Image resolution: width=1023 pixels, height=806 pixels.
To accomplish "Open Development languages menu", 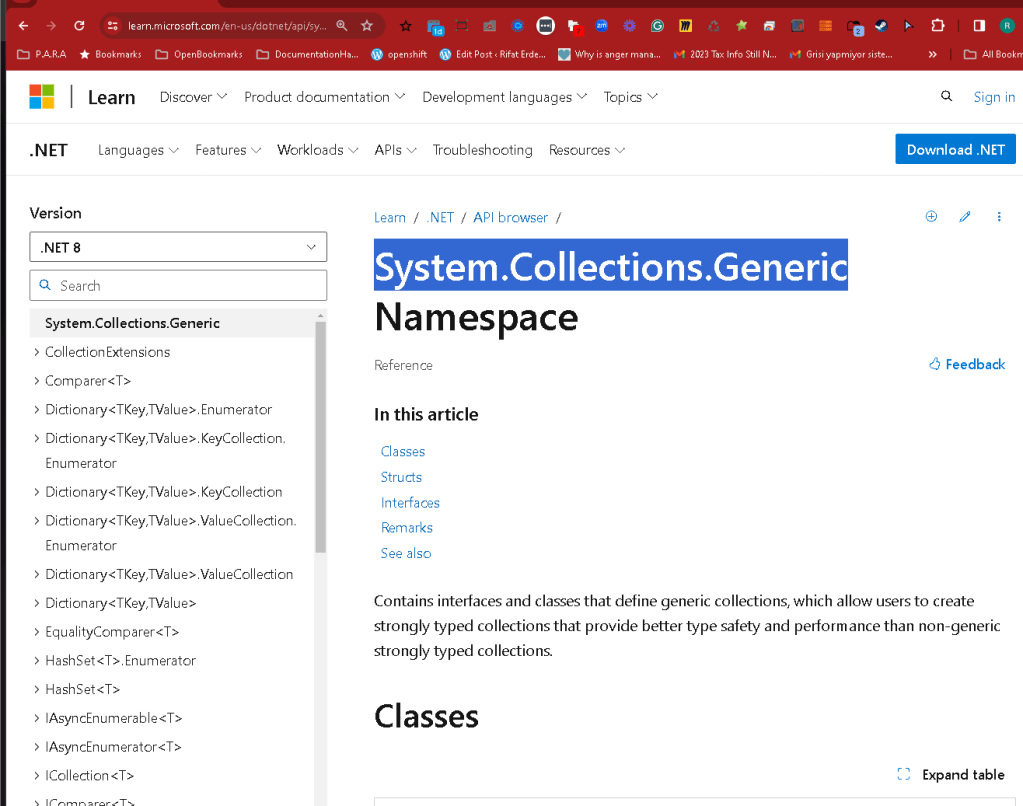I will pos(504,97).
